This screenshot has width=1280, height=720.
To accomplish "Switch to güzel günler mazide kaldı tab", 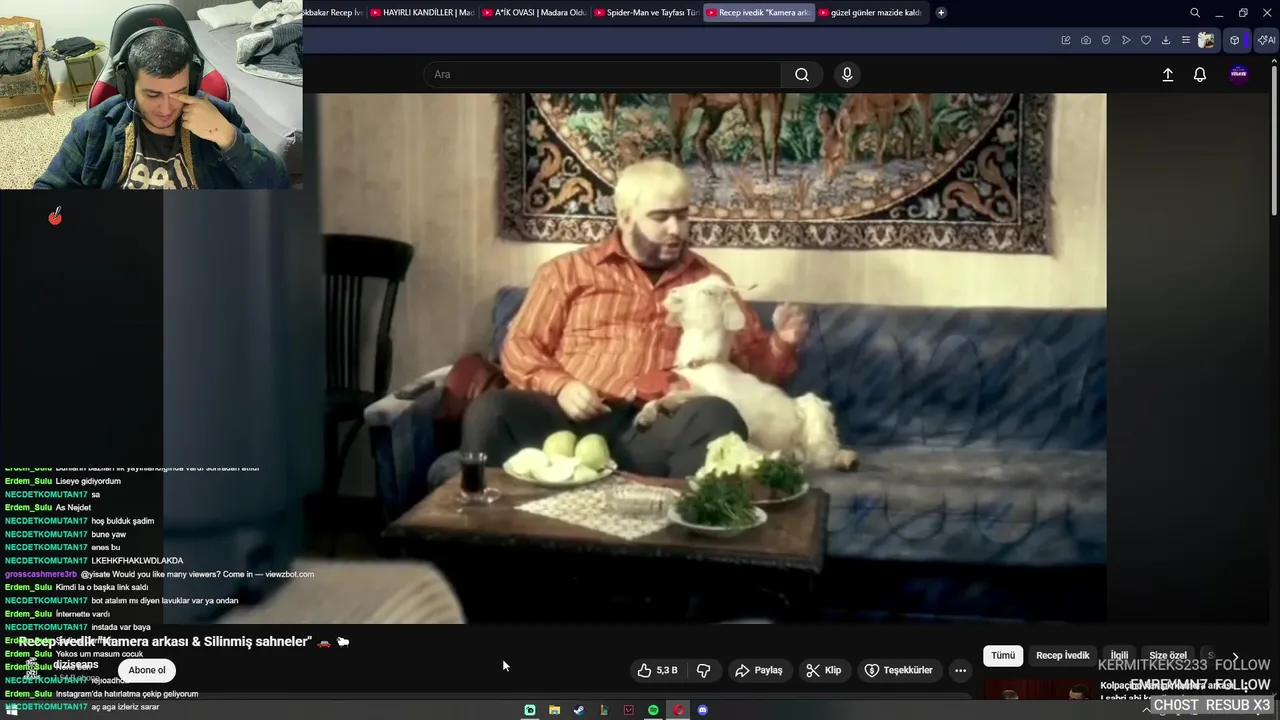I will [x=870, y=13].
